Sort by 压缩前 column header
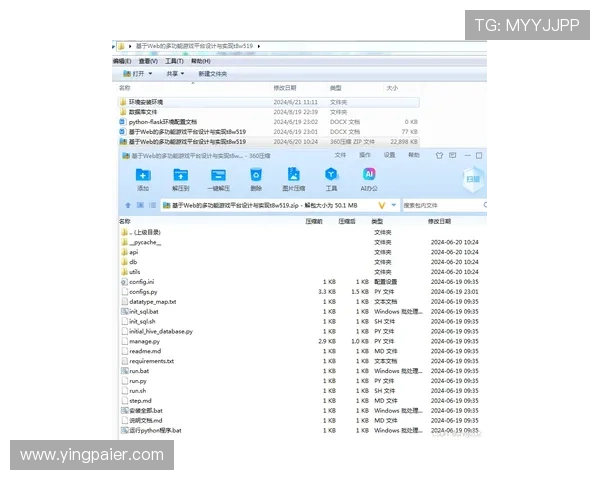Viewport: 600px width, 480px height. coord(314,221)
